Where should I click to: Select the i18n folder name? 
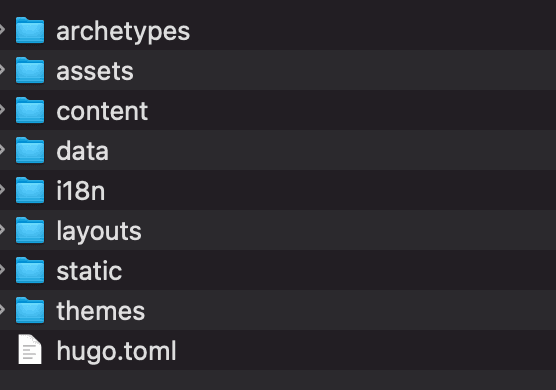tap(80, 191)
